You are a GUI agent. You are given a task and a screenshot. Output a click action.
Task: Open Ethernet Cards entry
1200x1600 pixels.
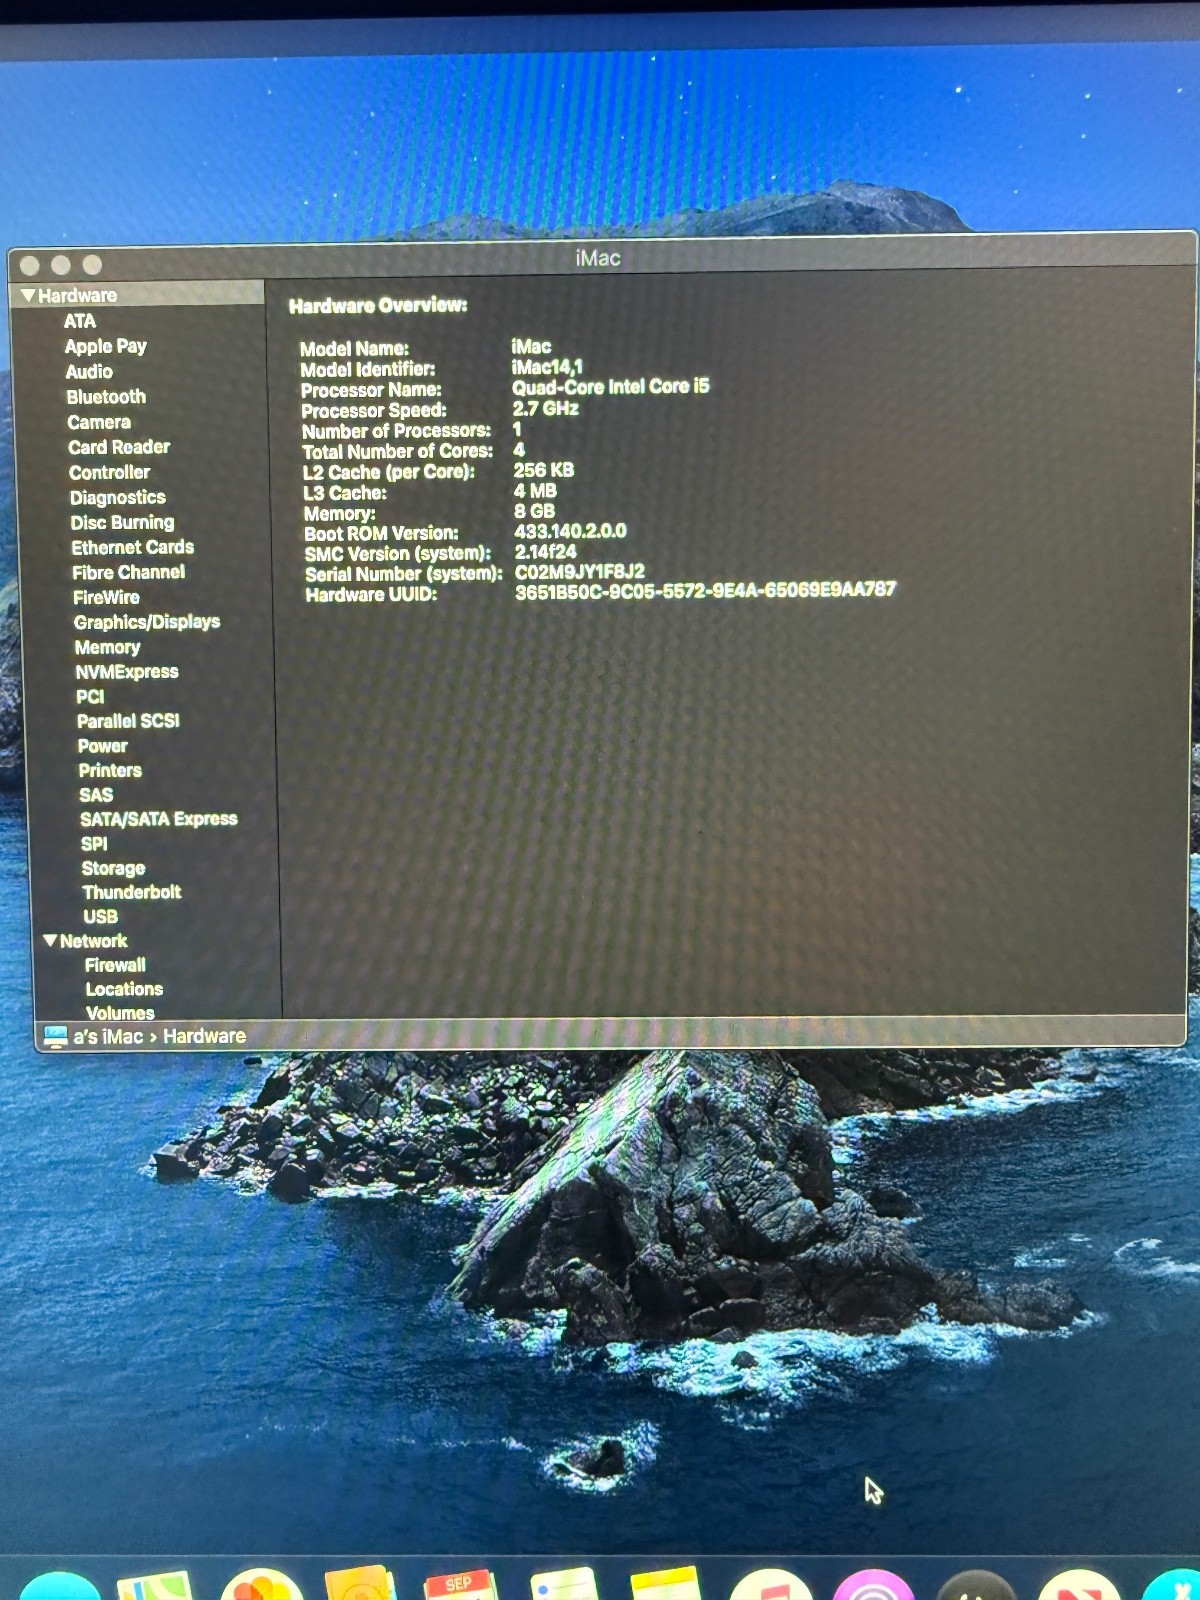point(132,547)
